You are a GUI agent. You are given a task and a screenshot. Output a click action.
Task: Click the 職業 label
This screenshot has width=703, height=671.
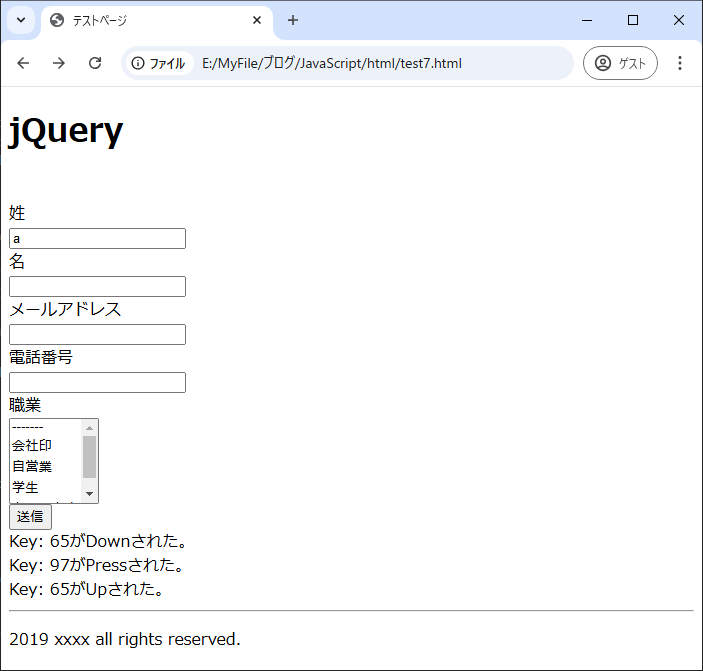click(25, 405)
